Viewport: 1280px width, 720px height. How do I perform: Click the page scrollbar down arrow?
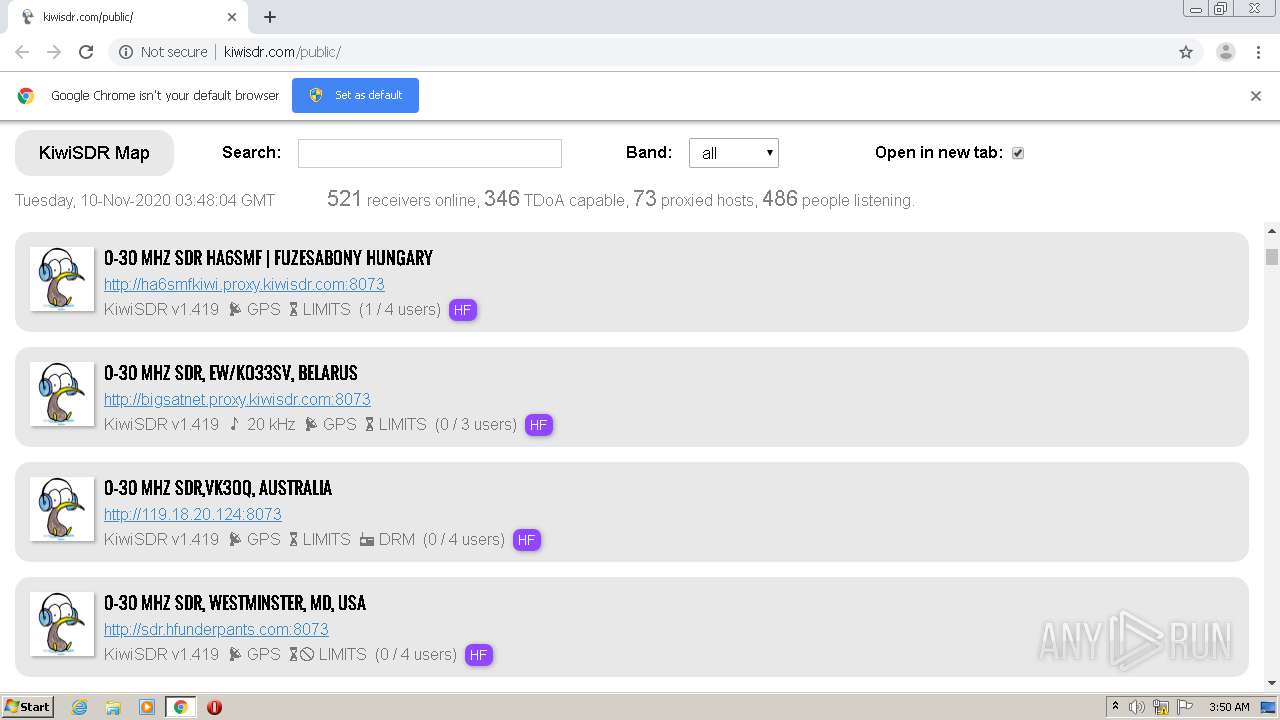point(1272,683)
